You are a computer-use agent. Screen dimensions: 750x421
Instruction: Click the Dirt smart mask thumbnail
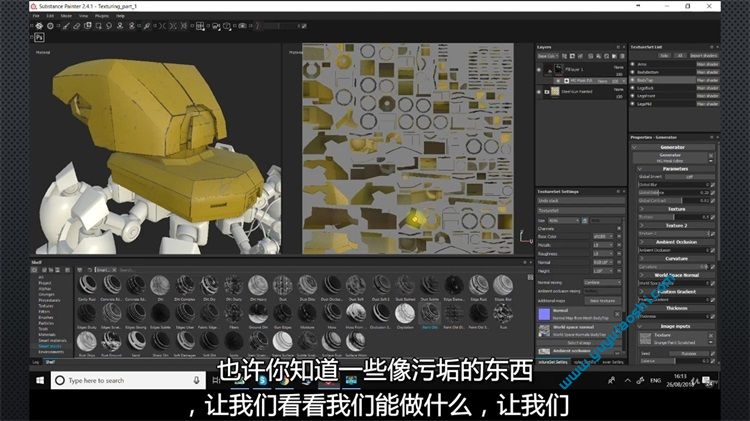(x=160, y=285)
